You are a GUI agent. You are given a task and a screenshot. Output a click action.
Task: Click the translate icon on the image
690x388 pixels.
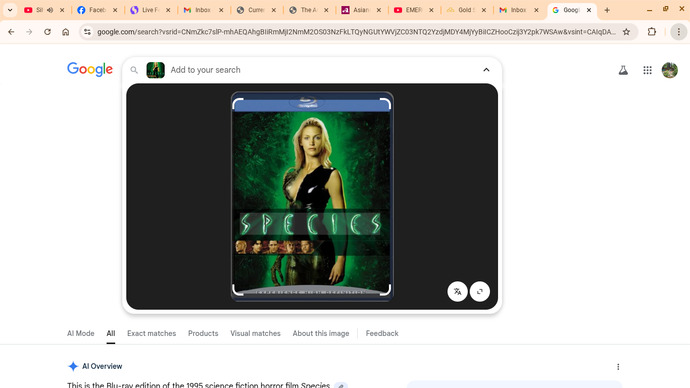click(x=457, y=292)
